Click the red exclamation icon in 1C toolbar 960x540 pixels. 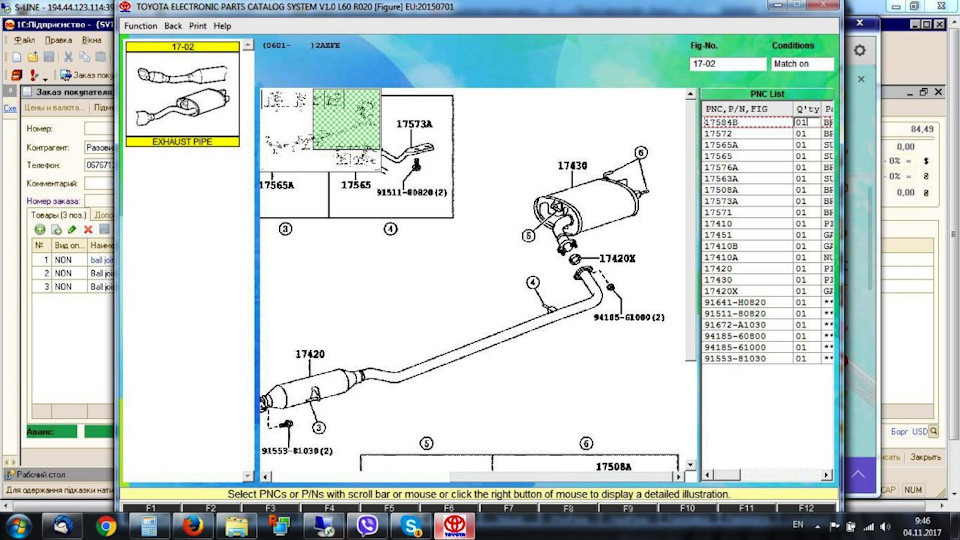tap(34, 75)
